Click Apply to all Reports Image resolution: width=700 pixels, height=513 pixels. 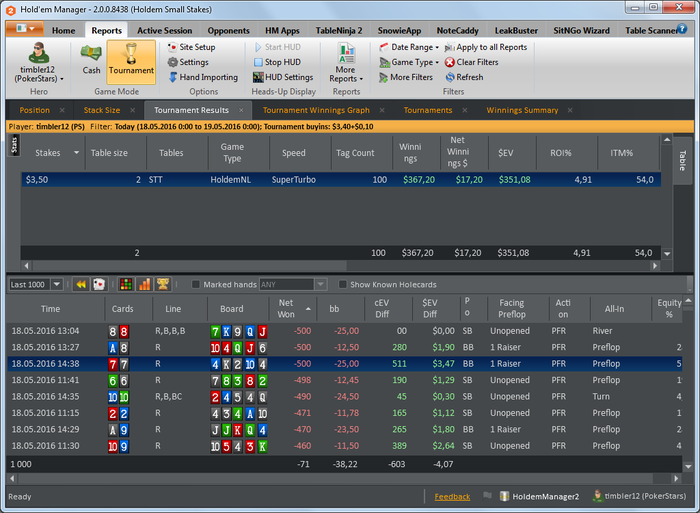point(486,47)
